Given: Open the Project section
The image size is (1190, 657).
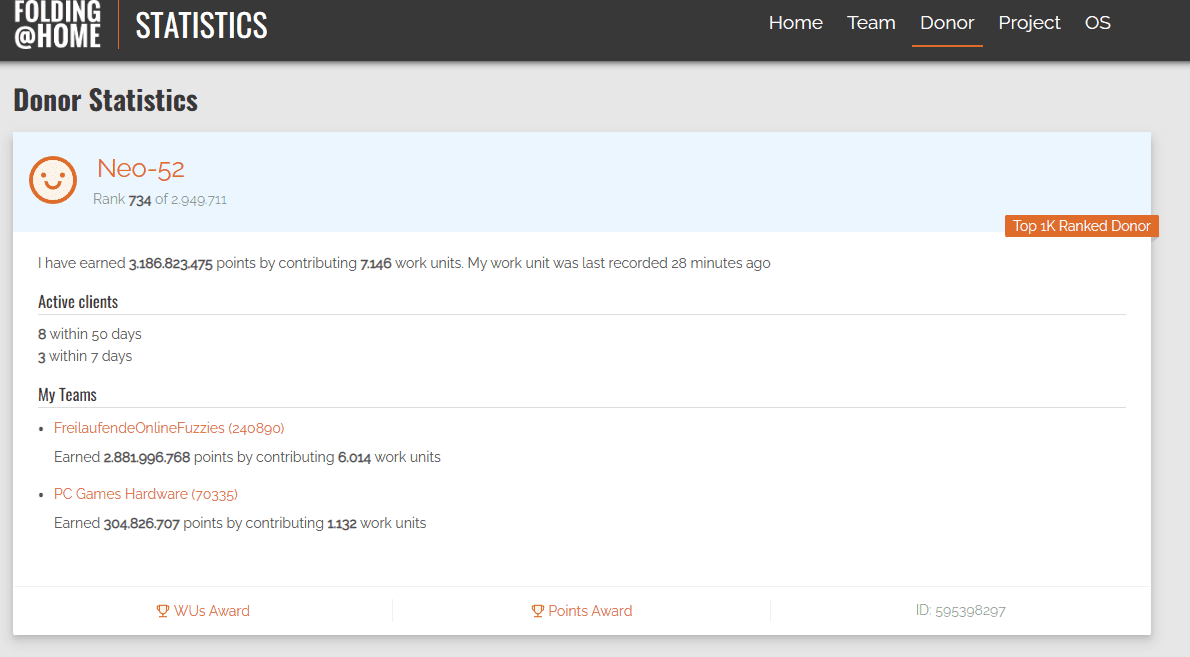Looking at the screenshot, I should (1029, 23).
